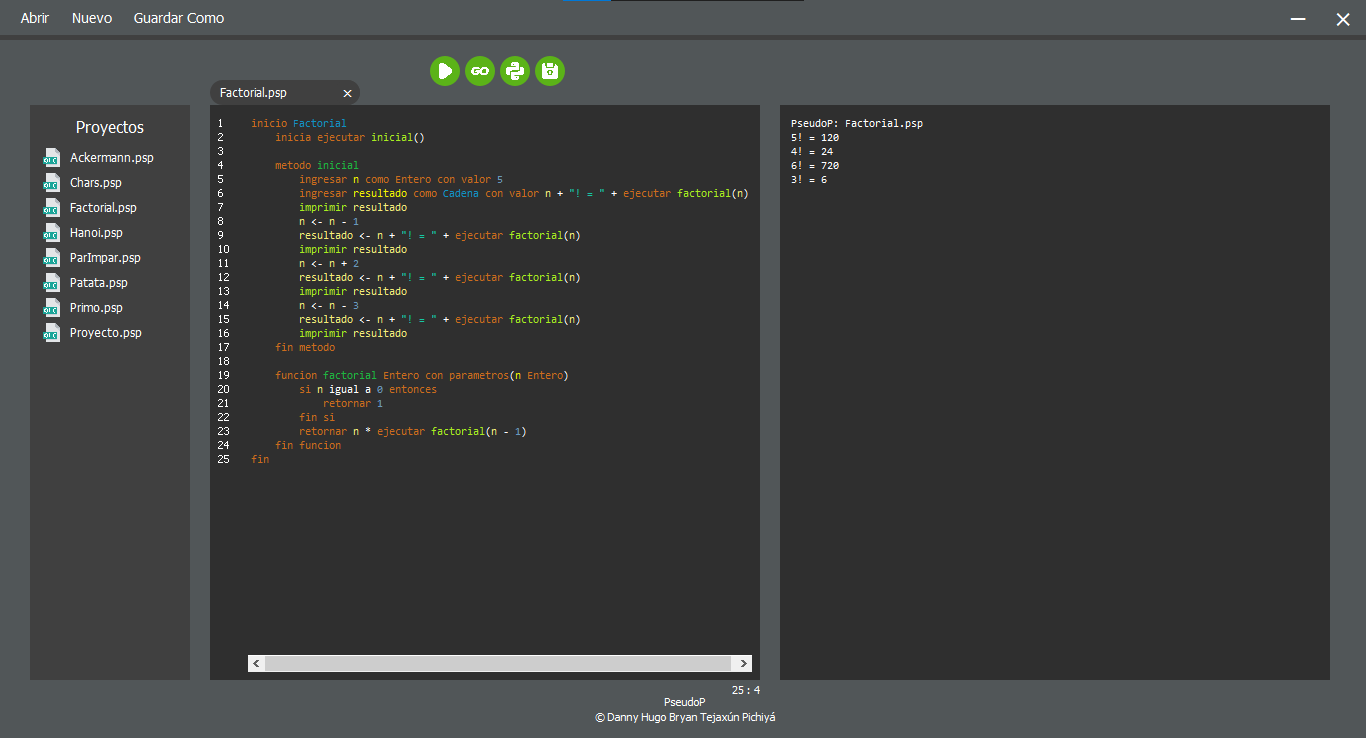Click the 'n <- n - 1' code line
The height and width of the screenshot is (738, 1366).
pos(328,221)
